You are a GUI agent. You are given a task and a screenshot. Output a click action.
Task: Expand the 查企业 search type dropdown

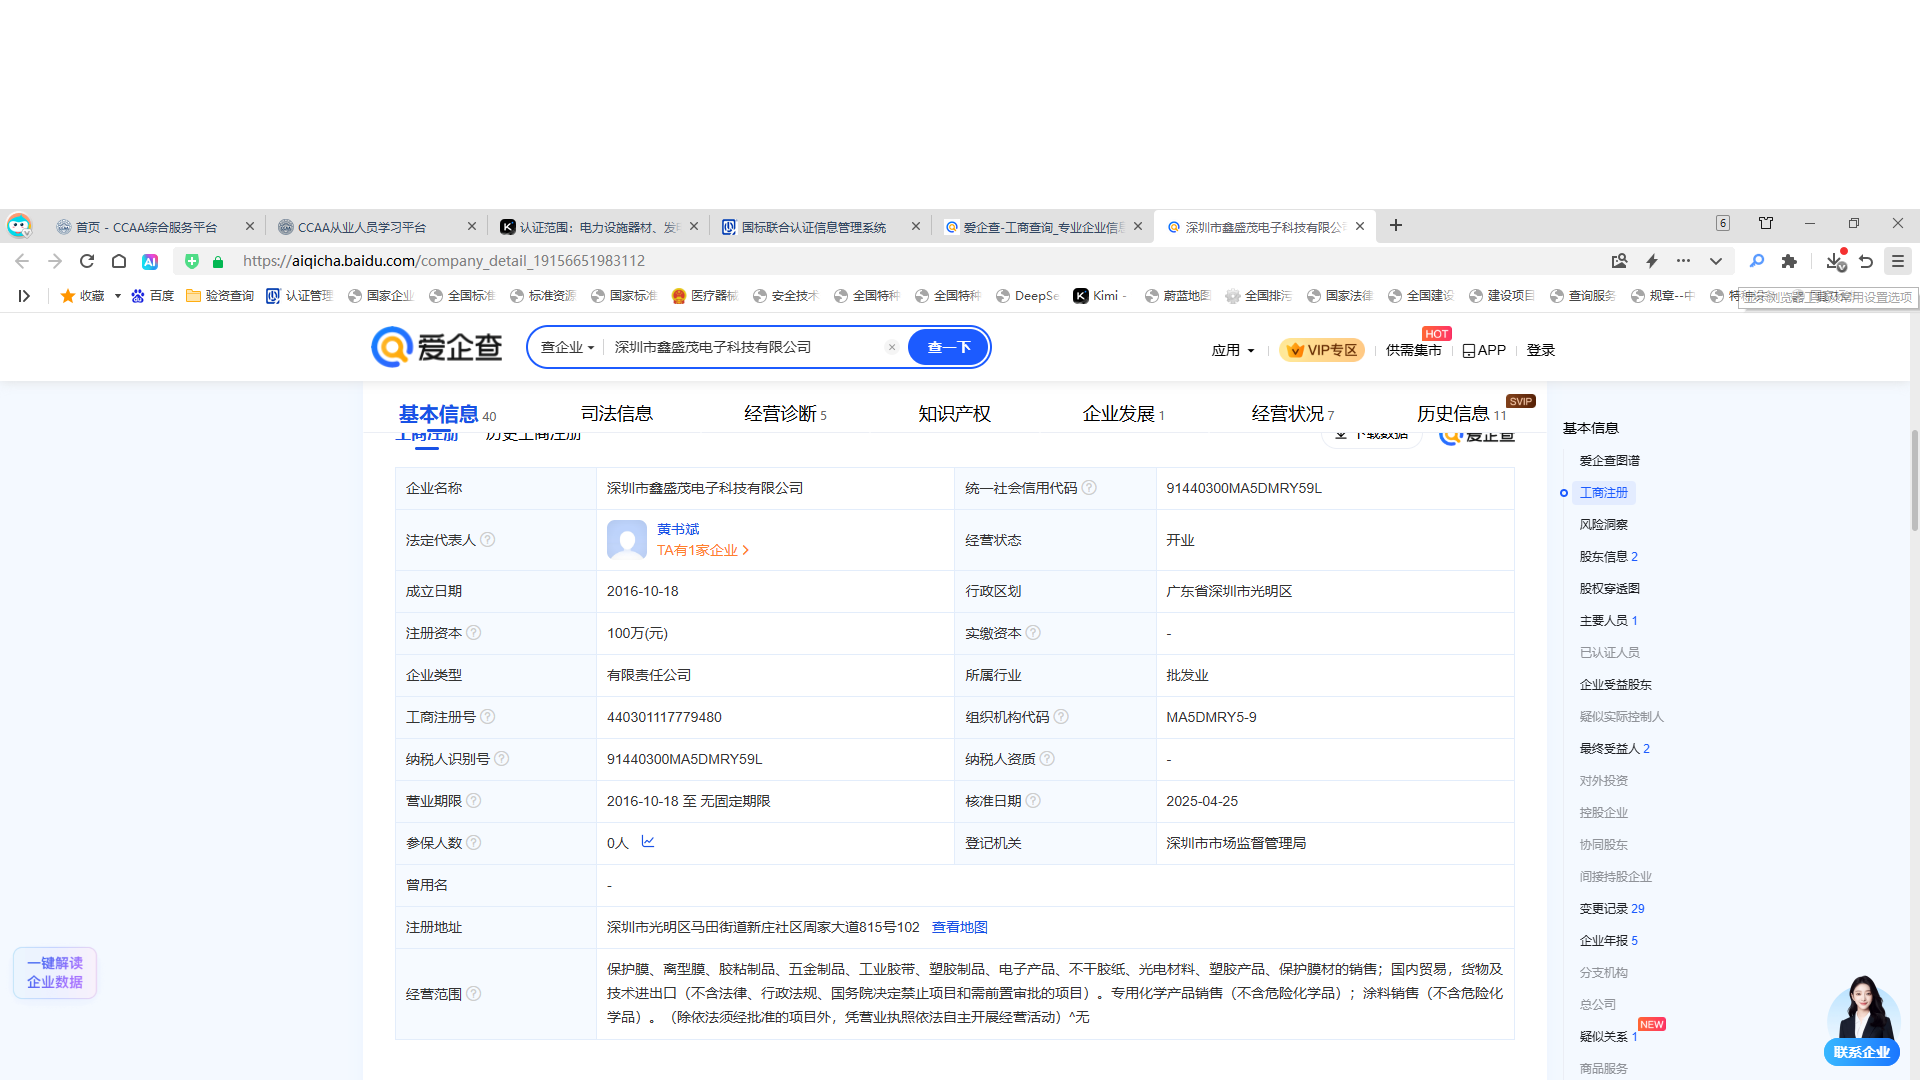[x=567, y=347]
